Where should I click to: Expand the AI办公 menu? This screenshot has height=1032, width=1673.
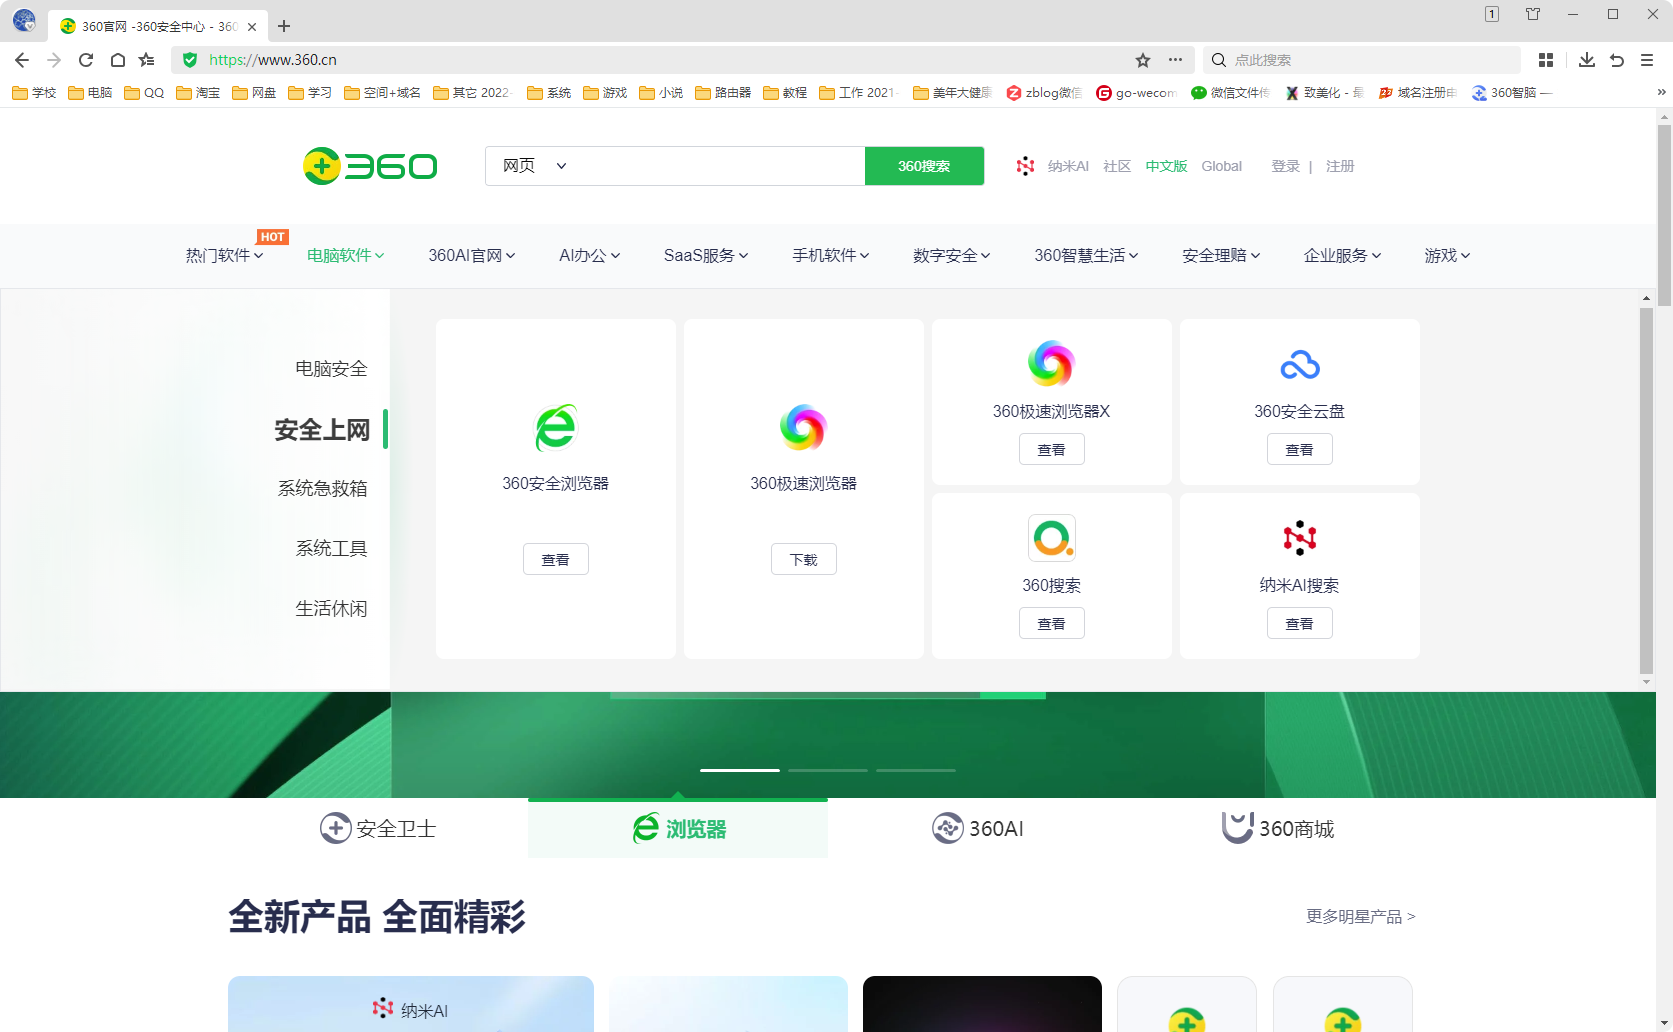590,256
